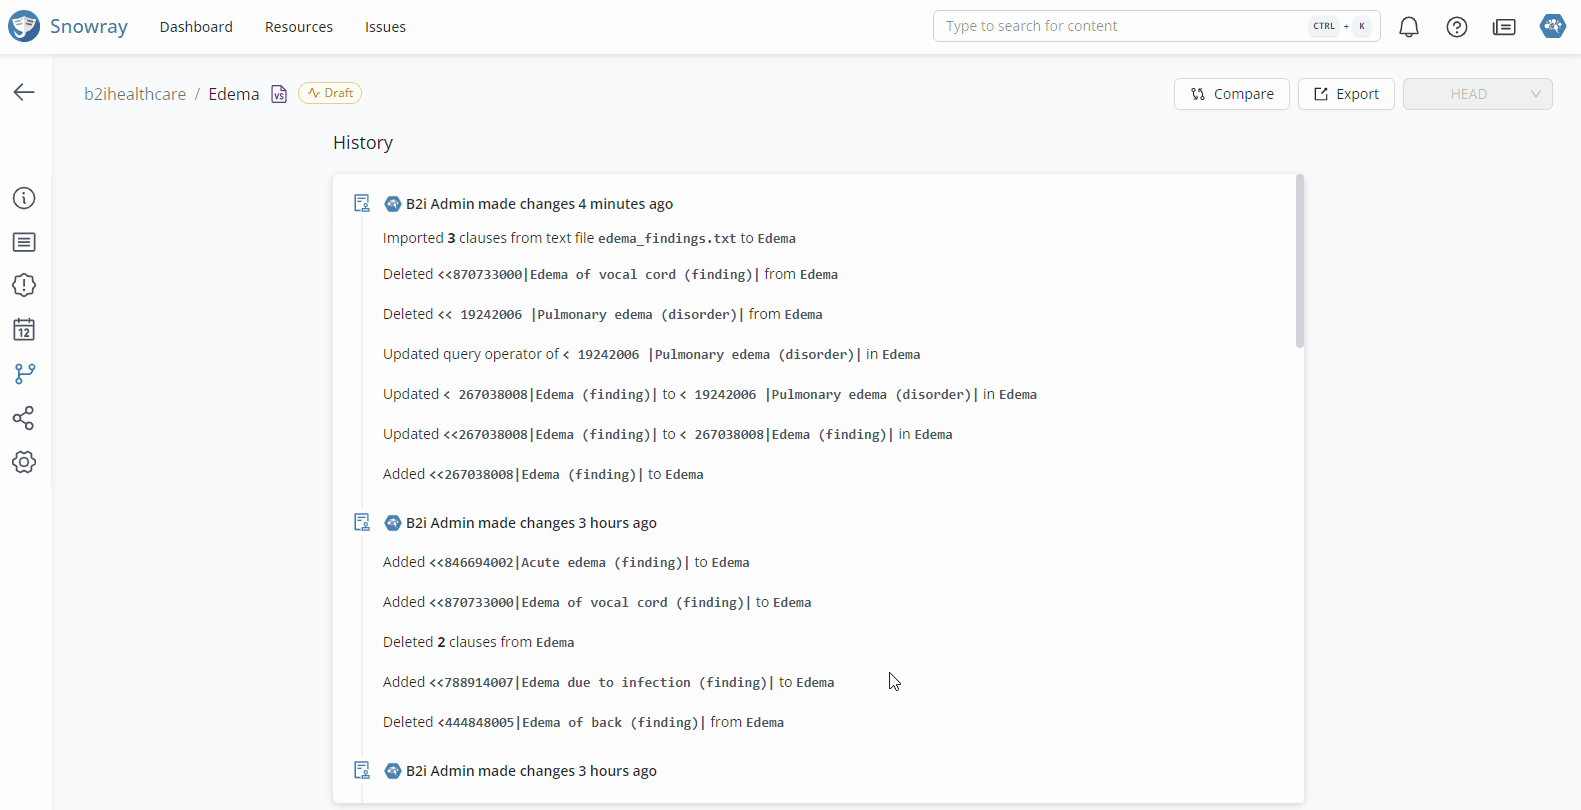
Task: Open the help question mark icon
Action: coord(1457,27)
